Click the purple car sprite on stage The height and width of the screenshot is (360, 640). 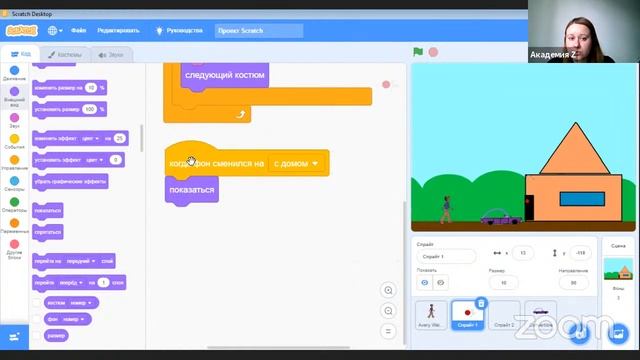[x=501, y=217]
